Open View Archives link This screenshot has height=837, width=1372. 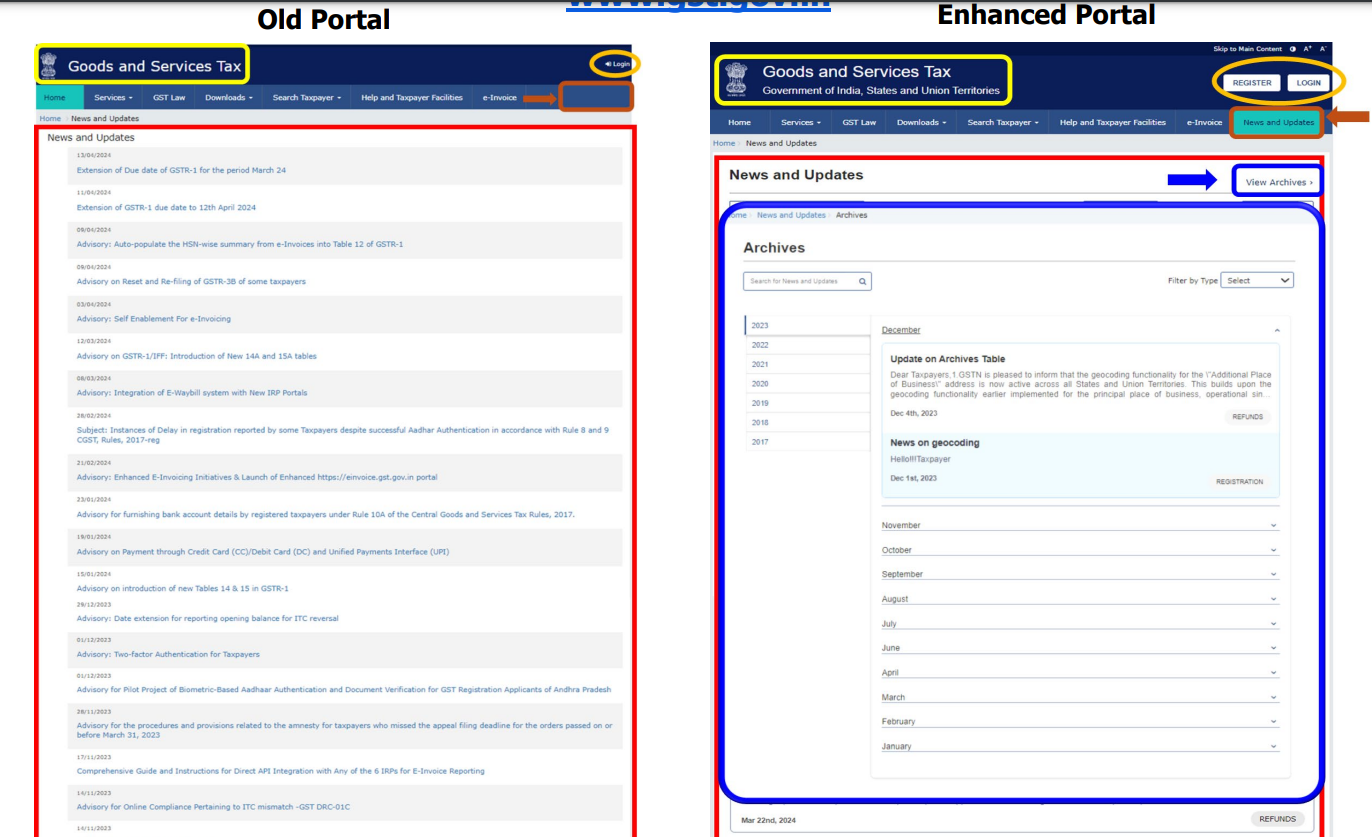1279,182
